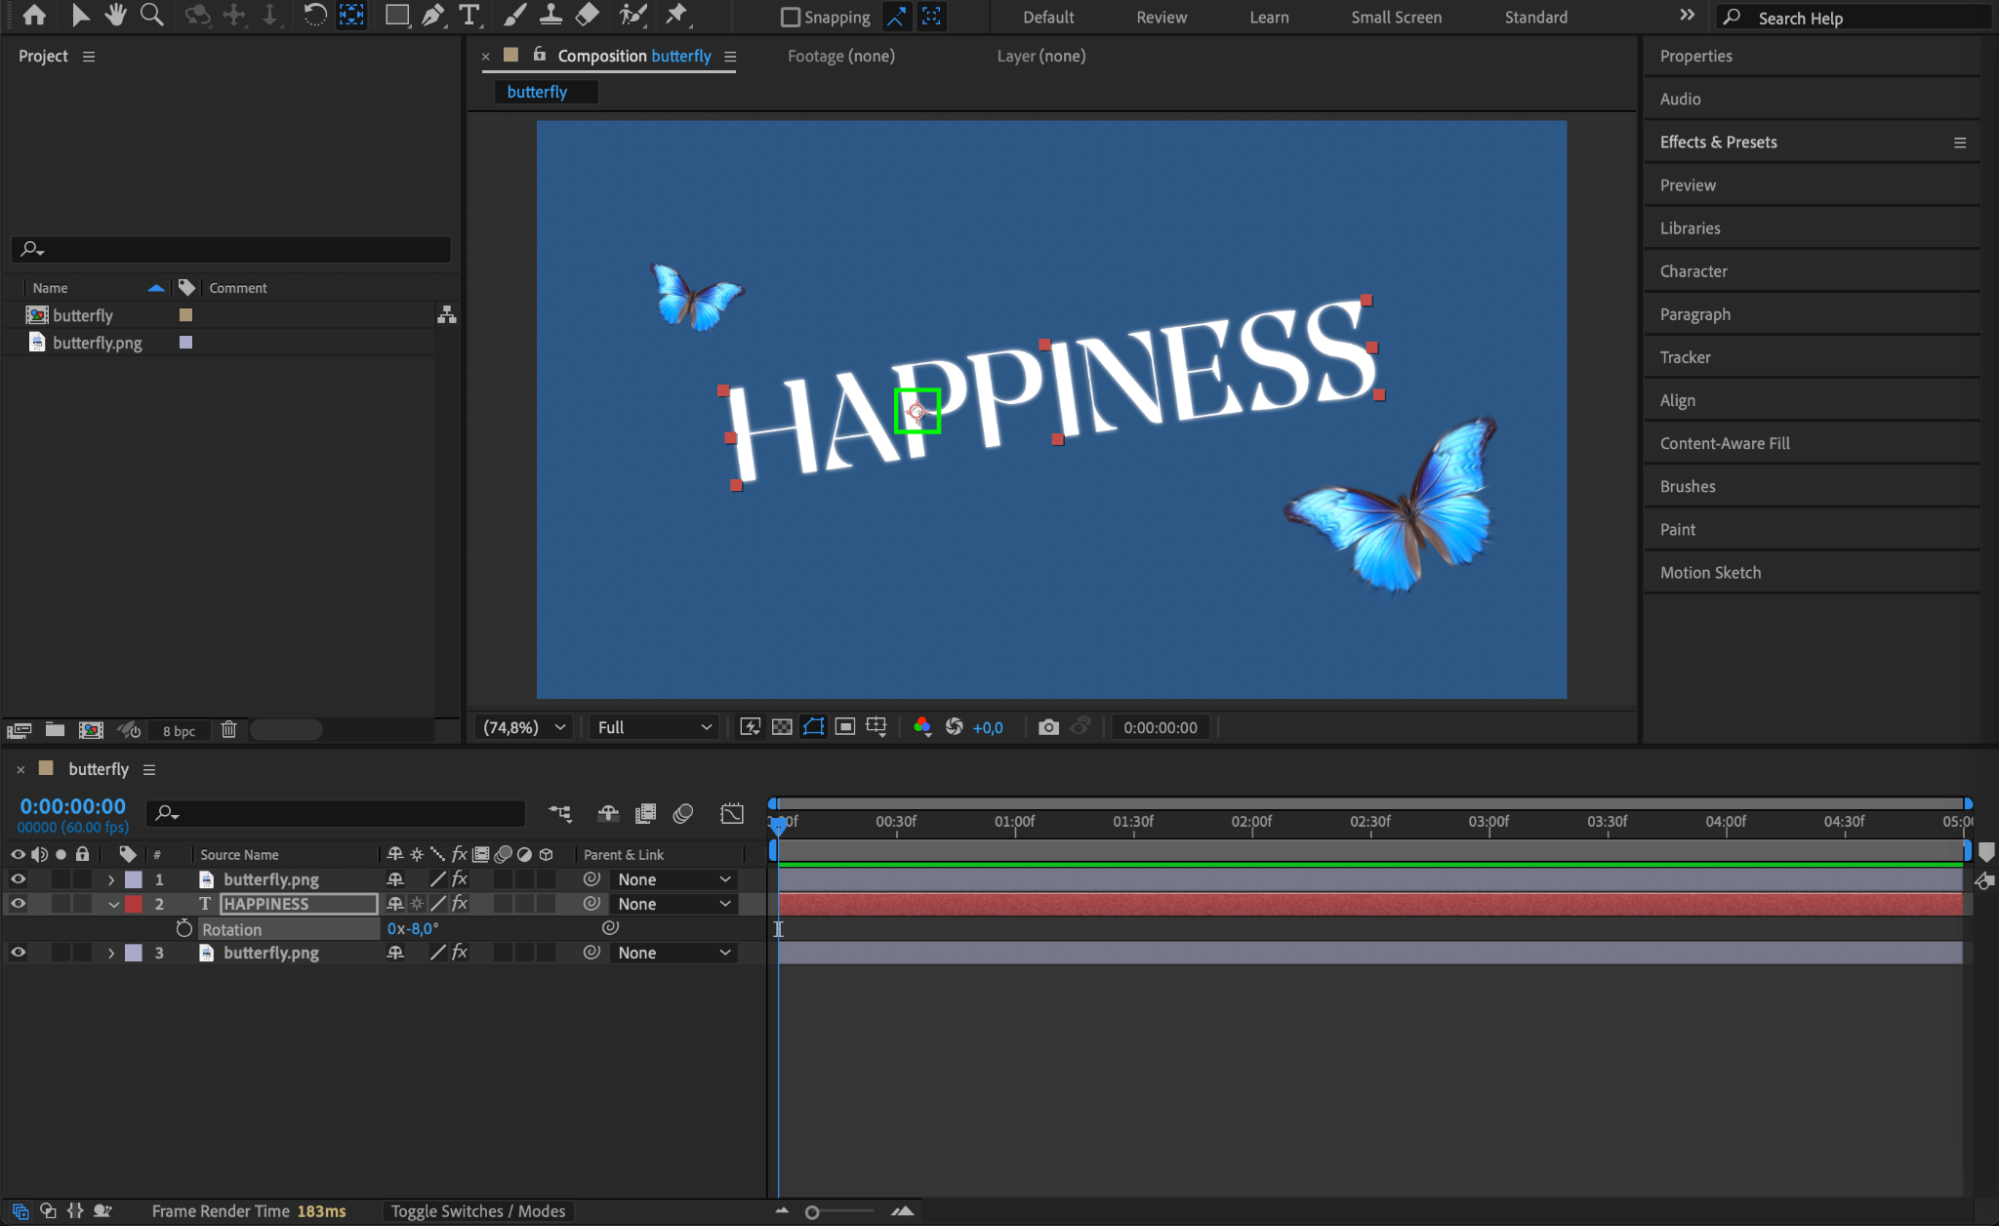The height and width of the screenshot is (1226, 1999).
Task: Open the magnification ratio dropdown
Action: [524, 727]
